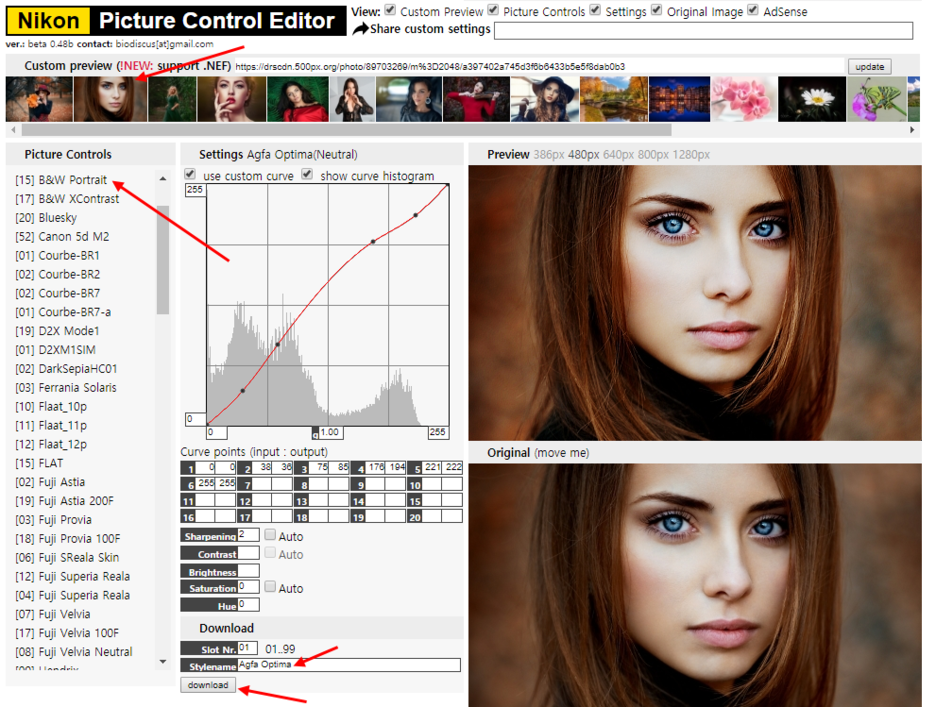The image size is (936, 707).
Task: Select the Fuji Provia 100F picture control
Action: coord(67,539)
